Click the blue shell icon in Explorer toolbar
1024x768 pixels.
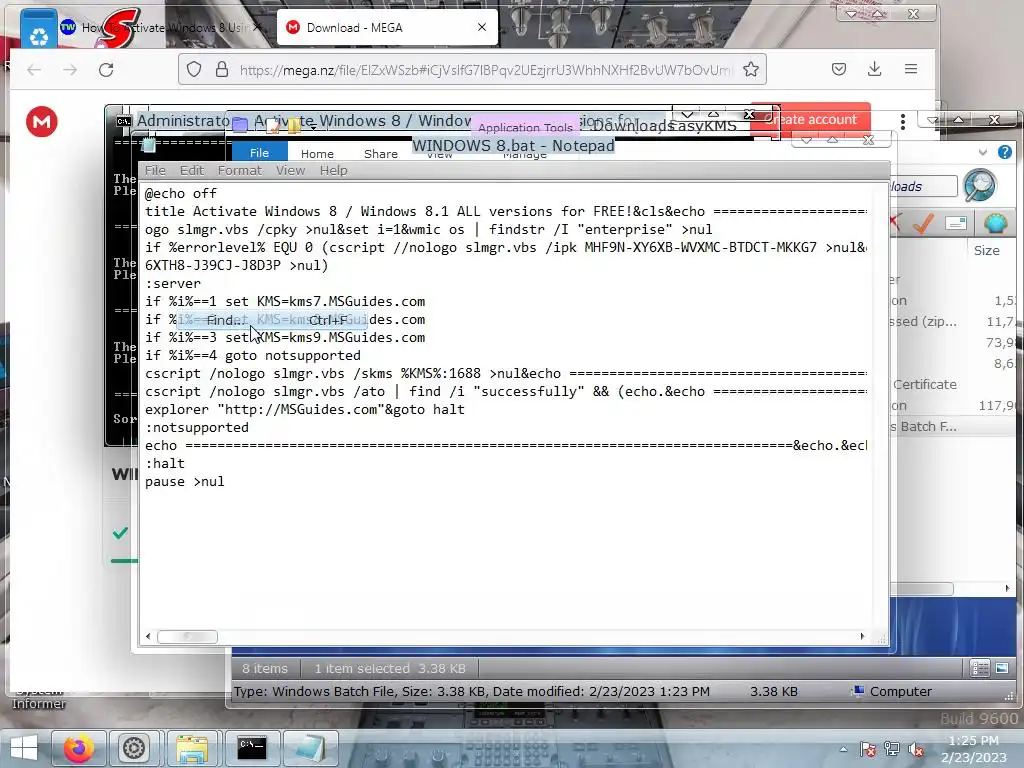coord(995,223)
